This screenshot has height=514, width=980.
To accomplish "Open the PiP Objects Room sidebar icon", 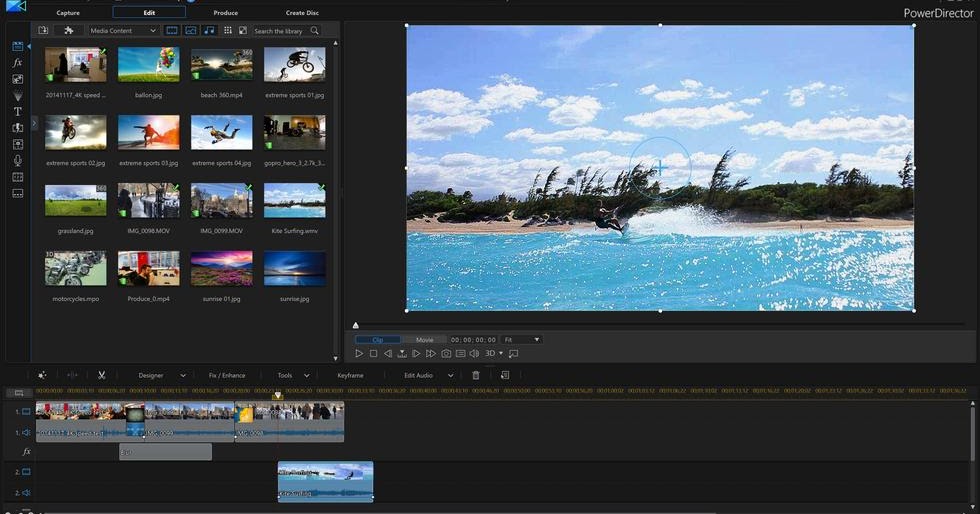I will point(18,79).
